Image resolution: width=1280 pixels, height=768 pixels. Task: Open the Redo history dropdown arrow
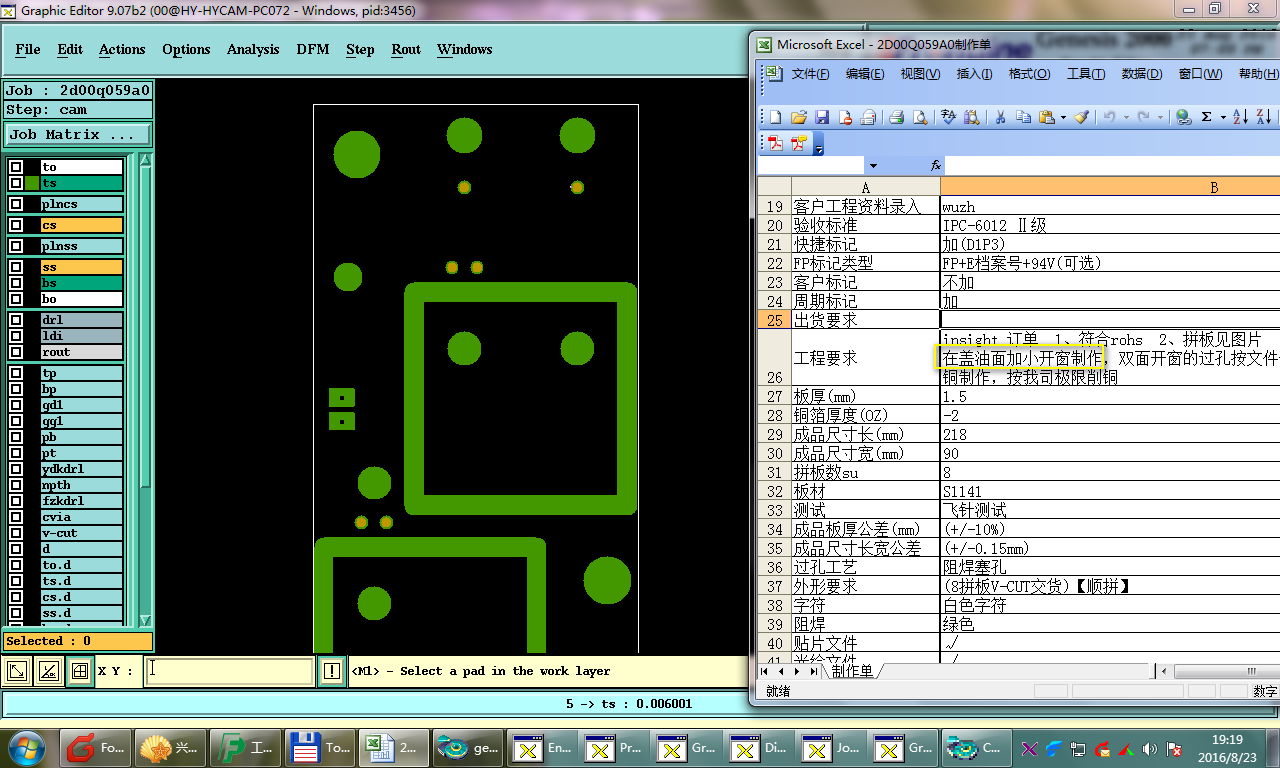pos(1160,117)
